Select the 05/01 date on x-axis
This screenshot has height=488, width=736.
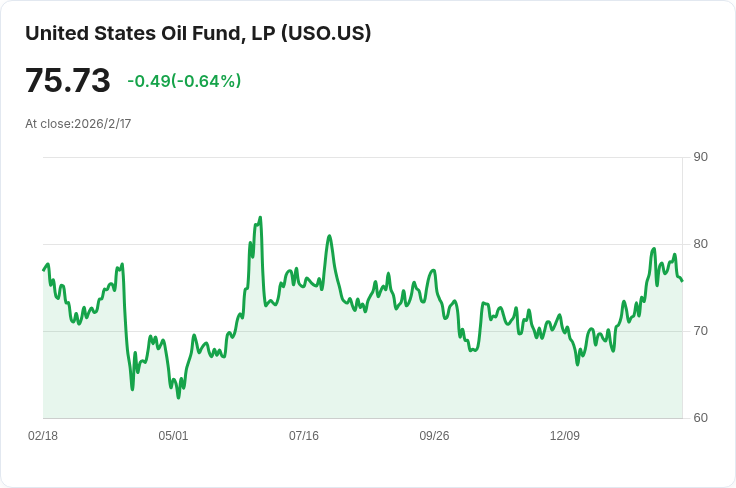coord(174,436)
